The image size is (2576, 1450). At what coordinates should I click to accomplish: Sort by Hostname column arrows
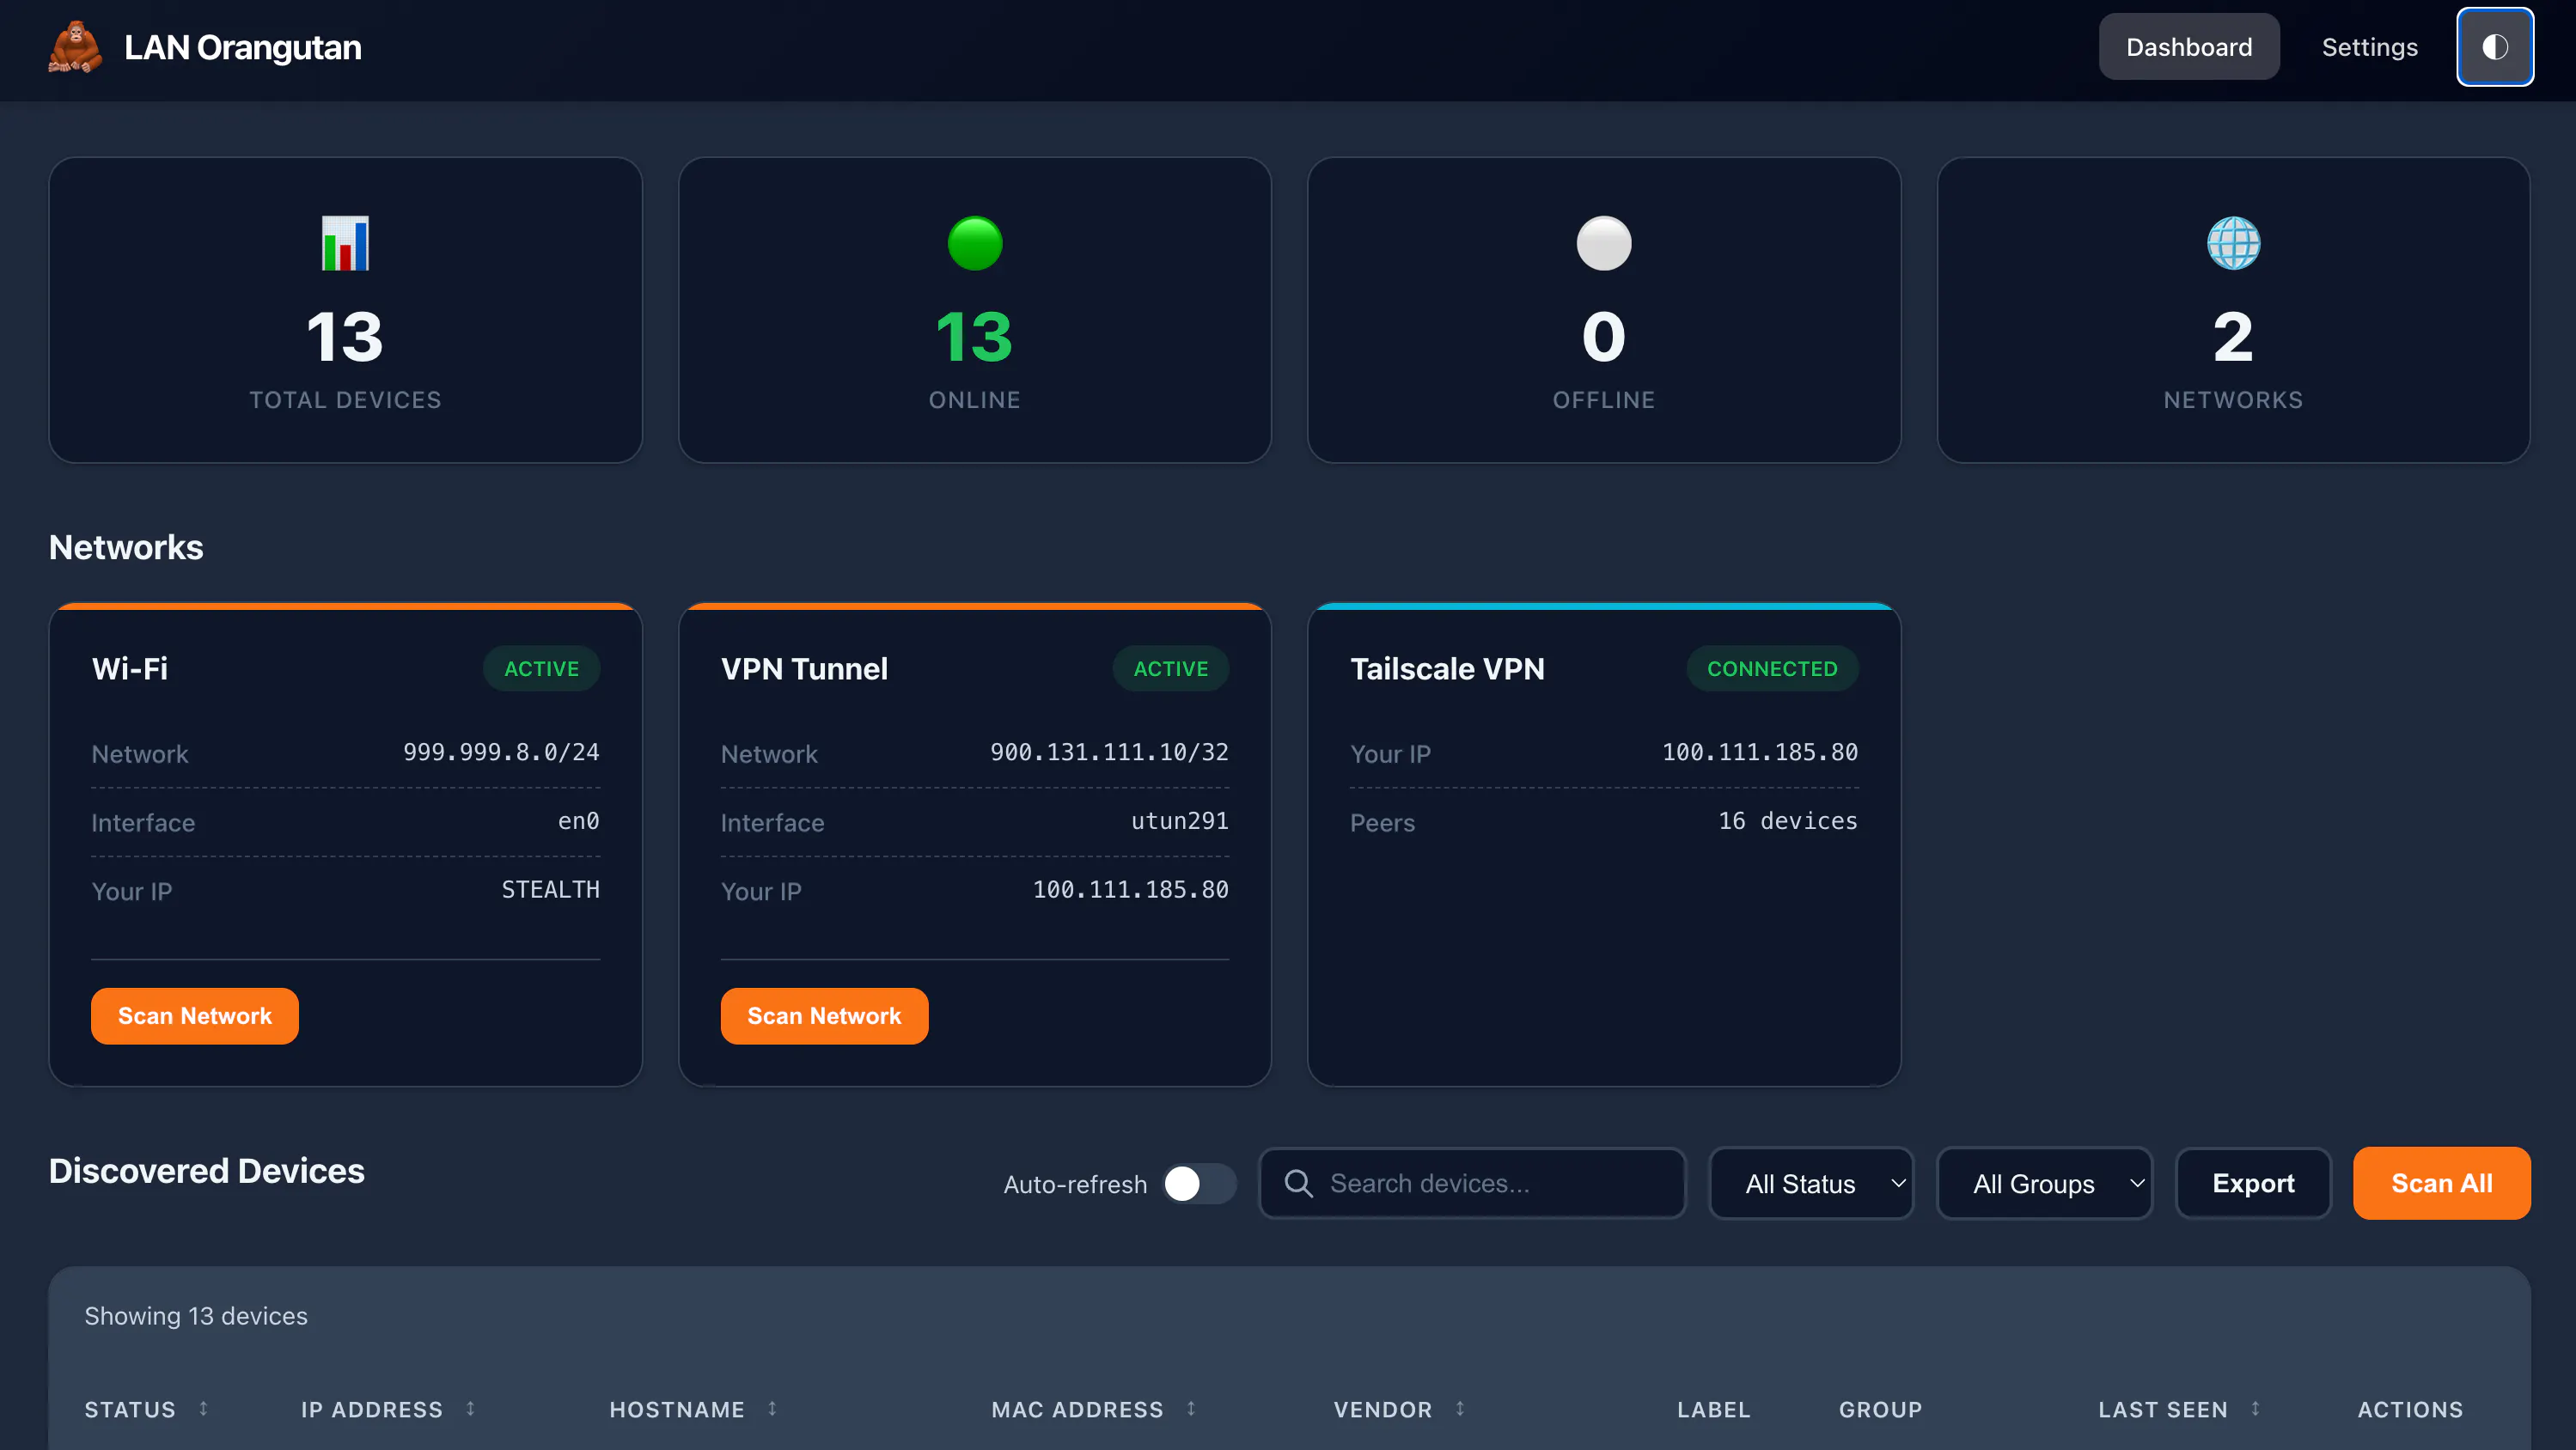(x=772, y=1408)
